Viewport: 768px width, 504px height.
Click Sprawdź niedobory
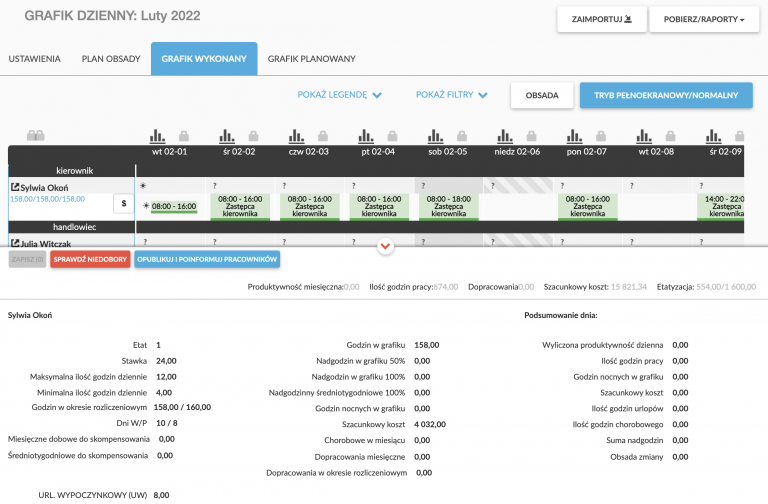coord(90,259)
